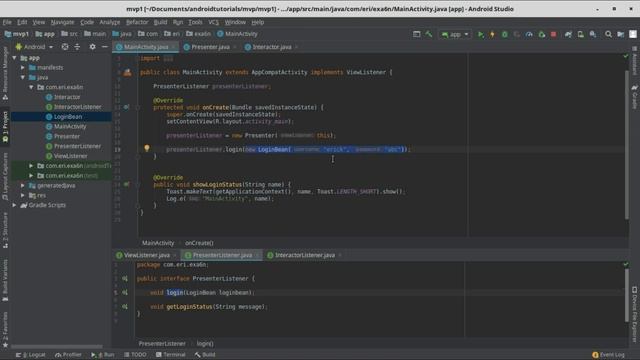640x360 pixels.
Task: Click the yellow intention lightbulb on line 19
Action: pos(147,148)
